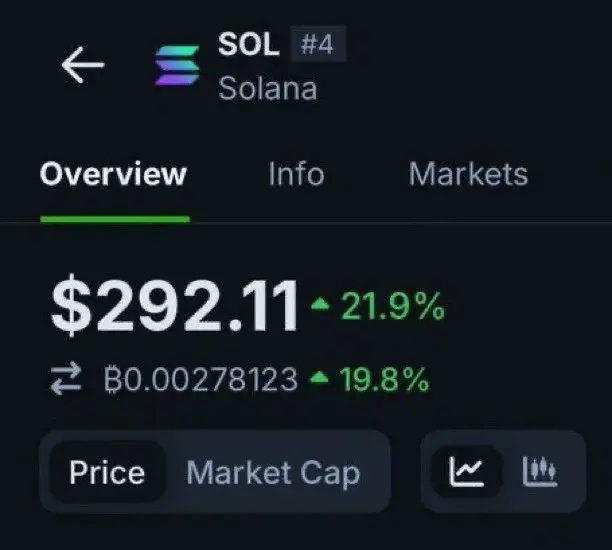Switch to the Info tab
612x550 pixels.
click(x=296, y=174)
